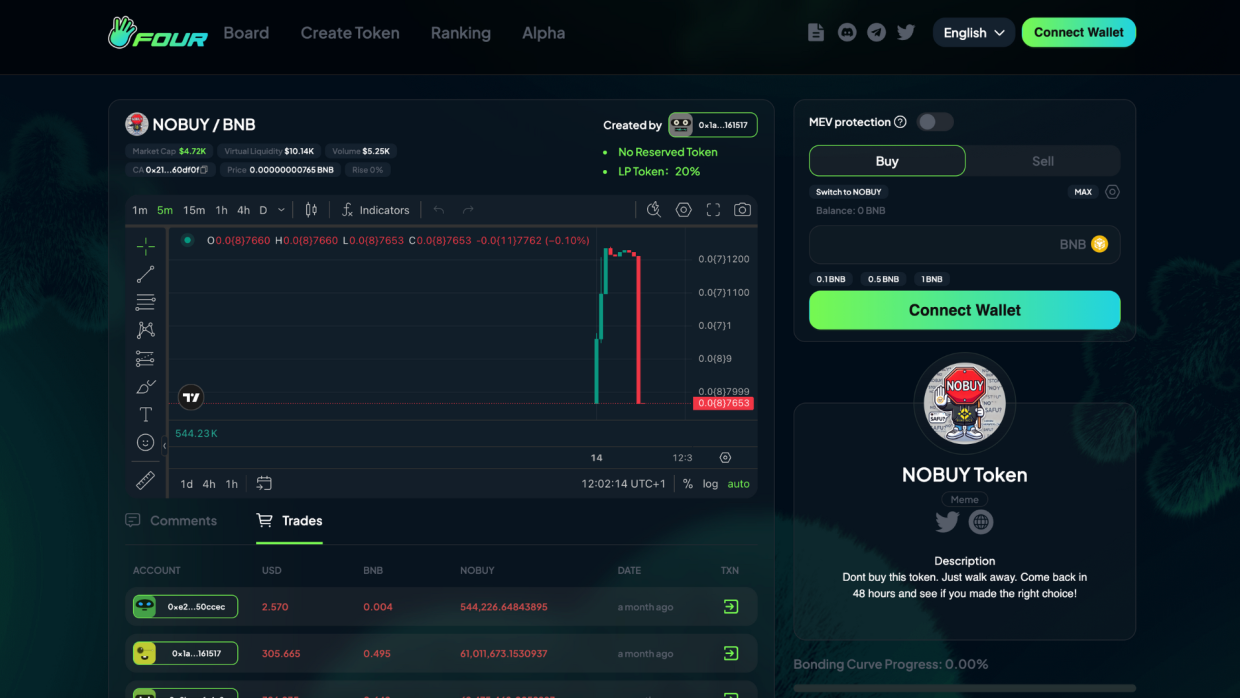Go to Create Token page
This screenshot has height=698, width=1240.
tap(350, 33)
